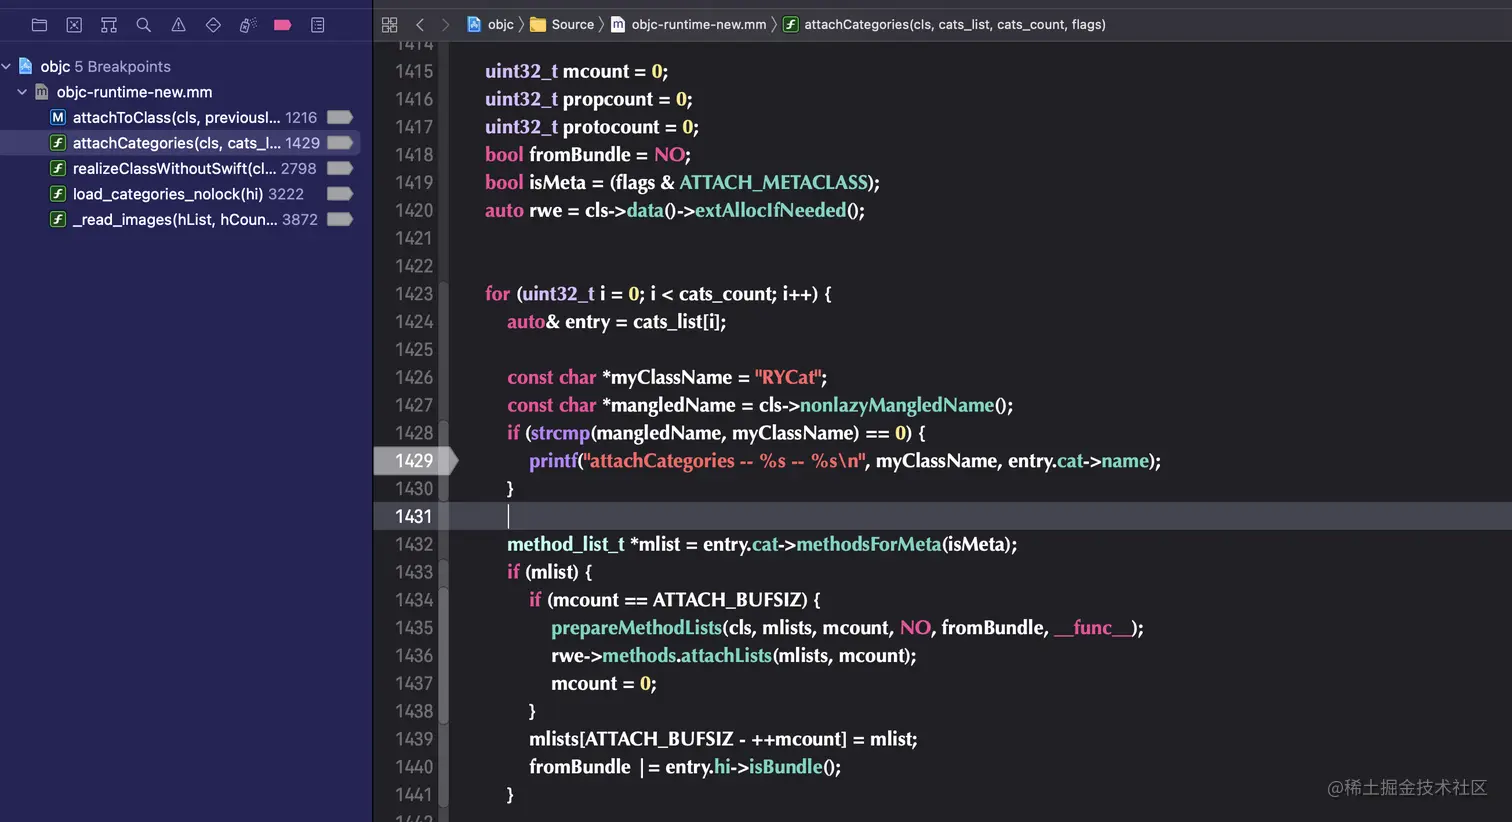Open the Test navigator diamond icon
Image resolution: width=1512 pixels, height=822 pixels.
click(213, 25)
